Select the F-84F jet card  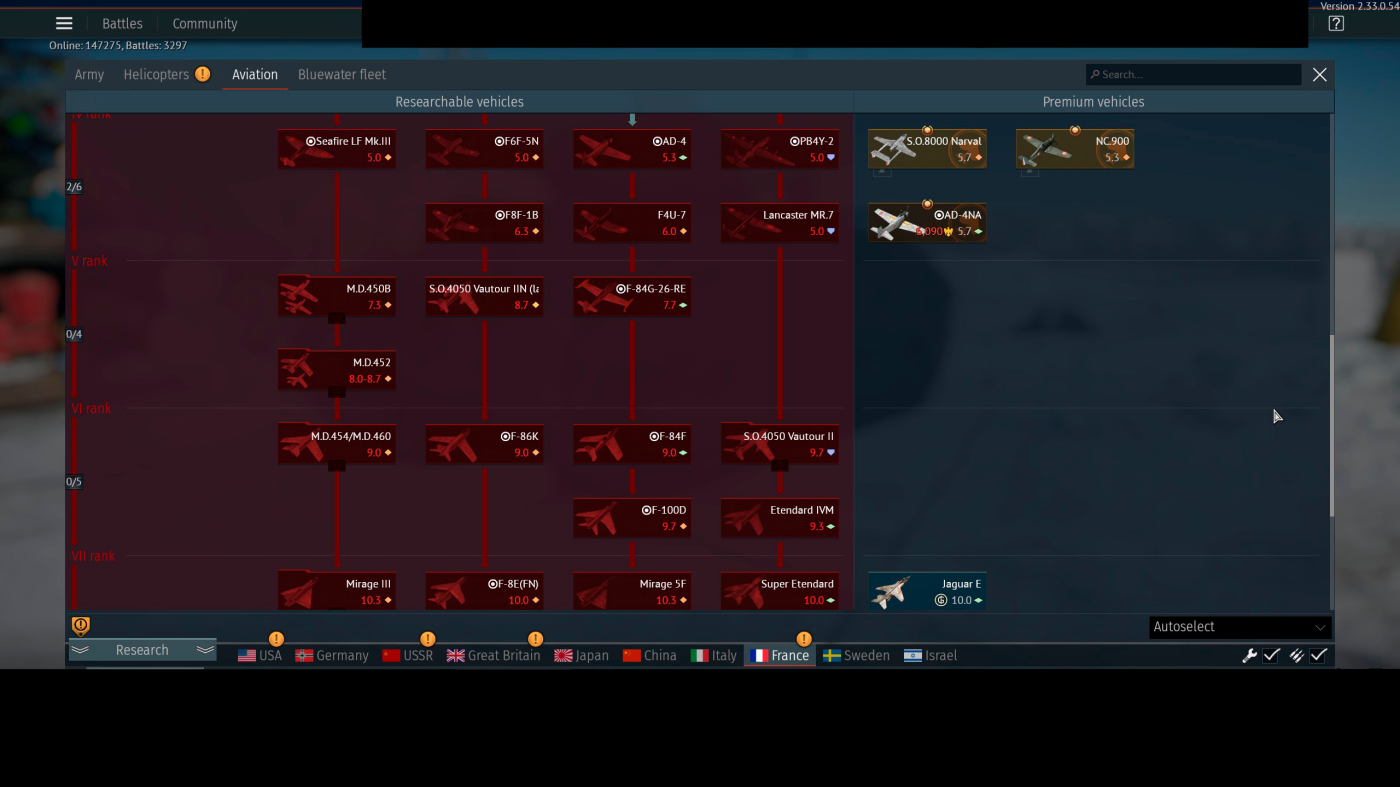click(632, 445)
